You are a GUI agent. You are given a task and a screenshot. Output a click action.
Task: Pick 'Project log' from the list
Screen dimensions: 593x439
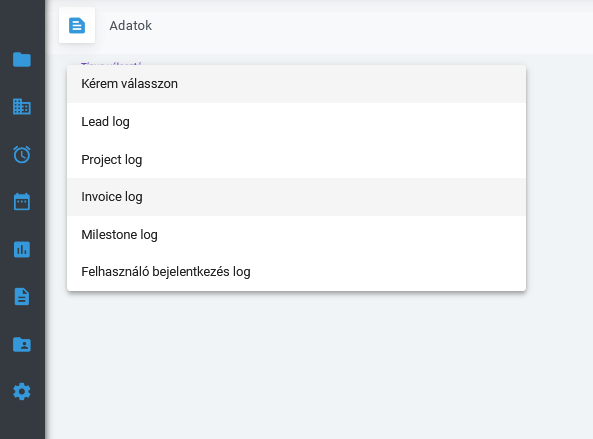[296, 159]
